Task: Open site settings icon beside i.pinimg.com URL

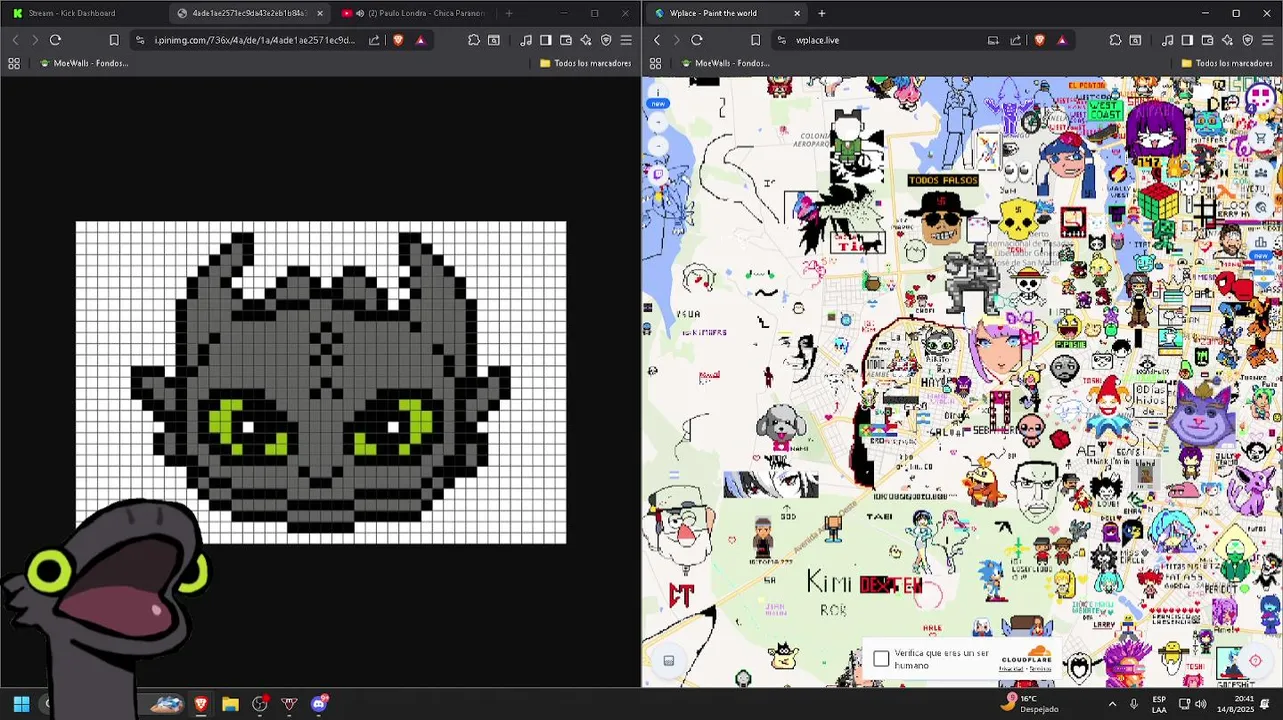Action: (x=140, y=40)
